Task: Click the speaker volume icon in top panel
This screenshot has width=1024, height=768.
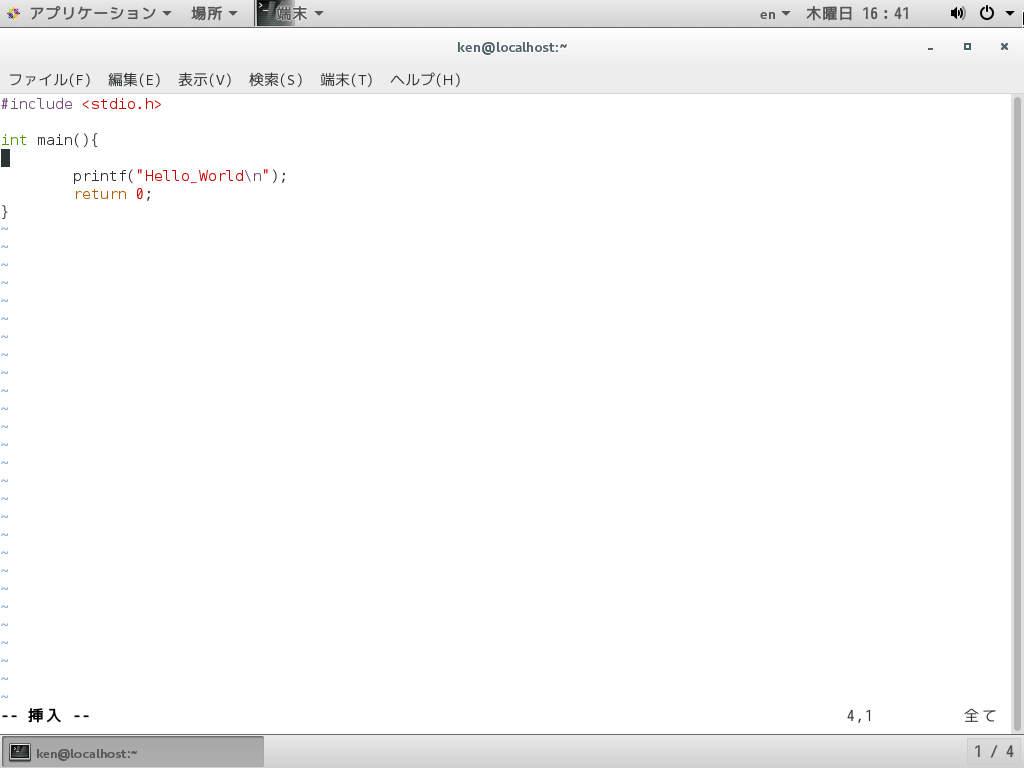Action: [x=956, y=13]
